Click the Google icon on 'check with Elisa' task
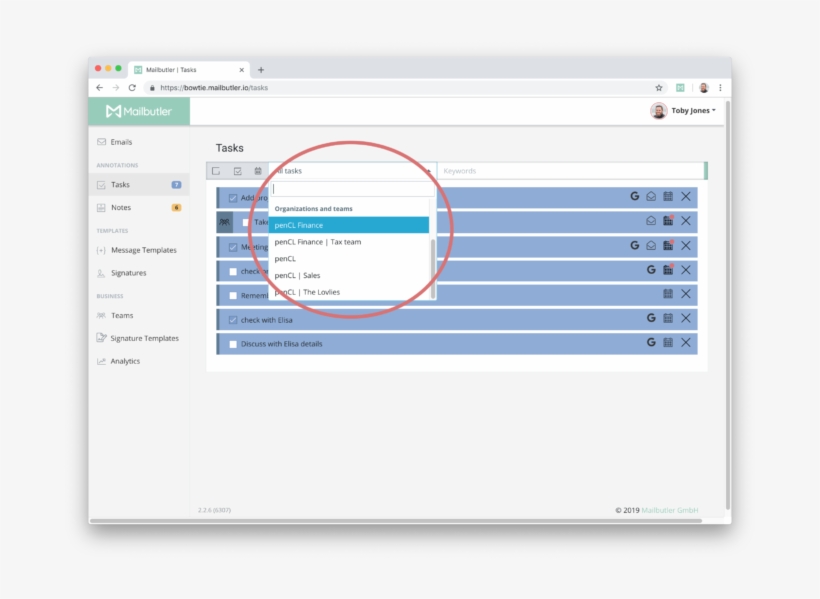 tap(651, 318)
